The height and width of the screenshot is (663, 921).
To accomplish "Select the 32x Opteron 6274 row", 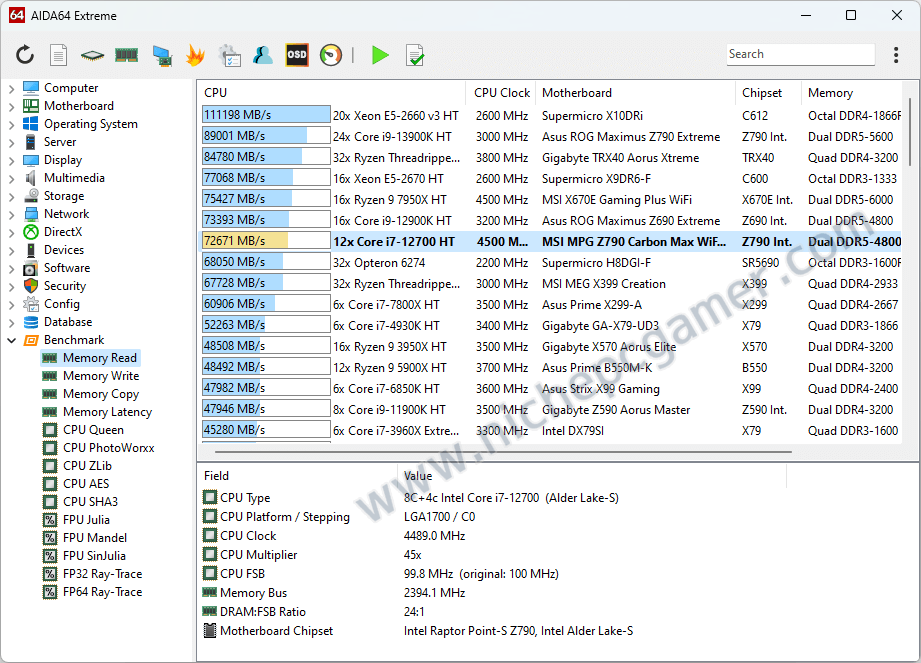I will click(x=551, y=262).
